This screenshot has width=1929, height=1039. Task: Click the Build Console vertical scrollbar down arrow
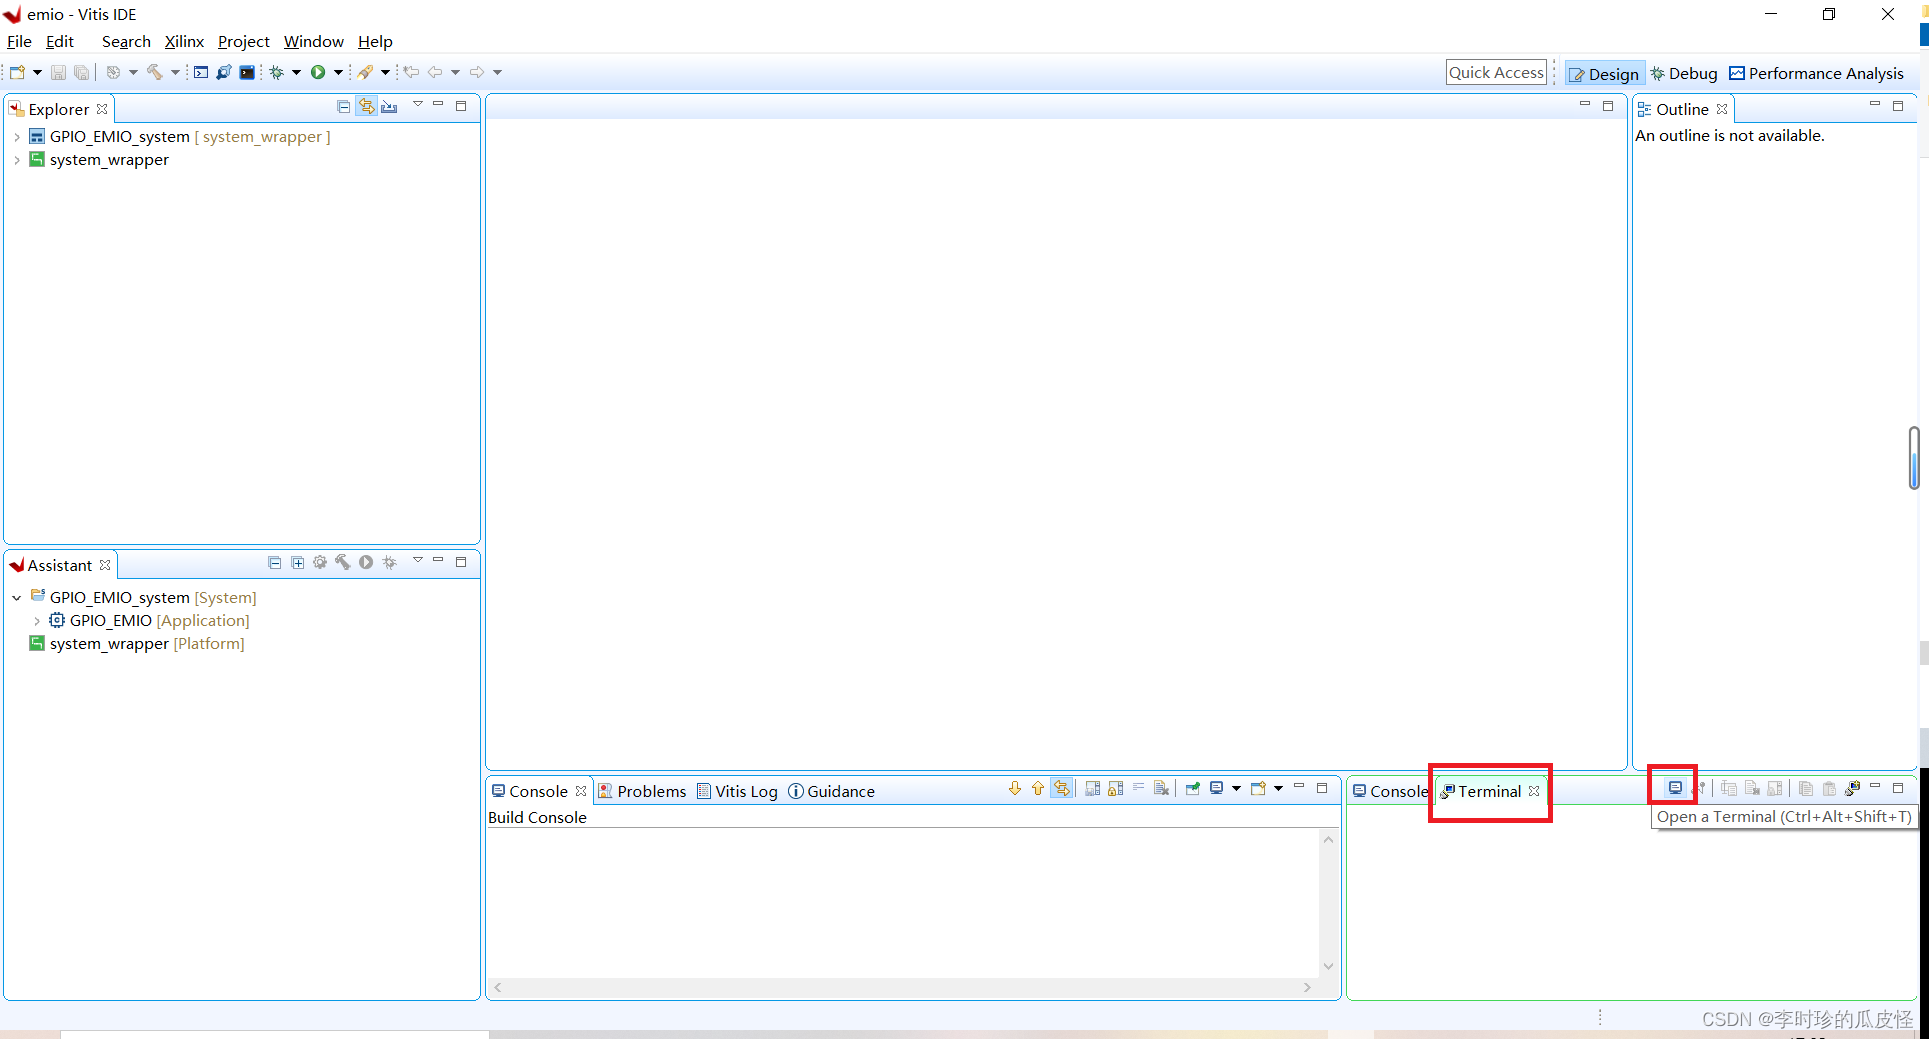pos(1328,966)
